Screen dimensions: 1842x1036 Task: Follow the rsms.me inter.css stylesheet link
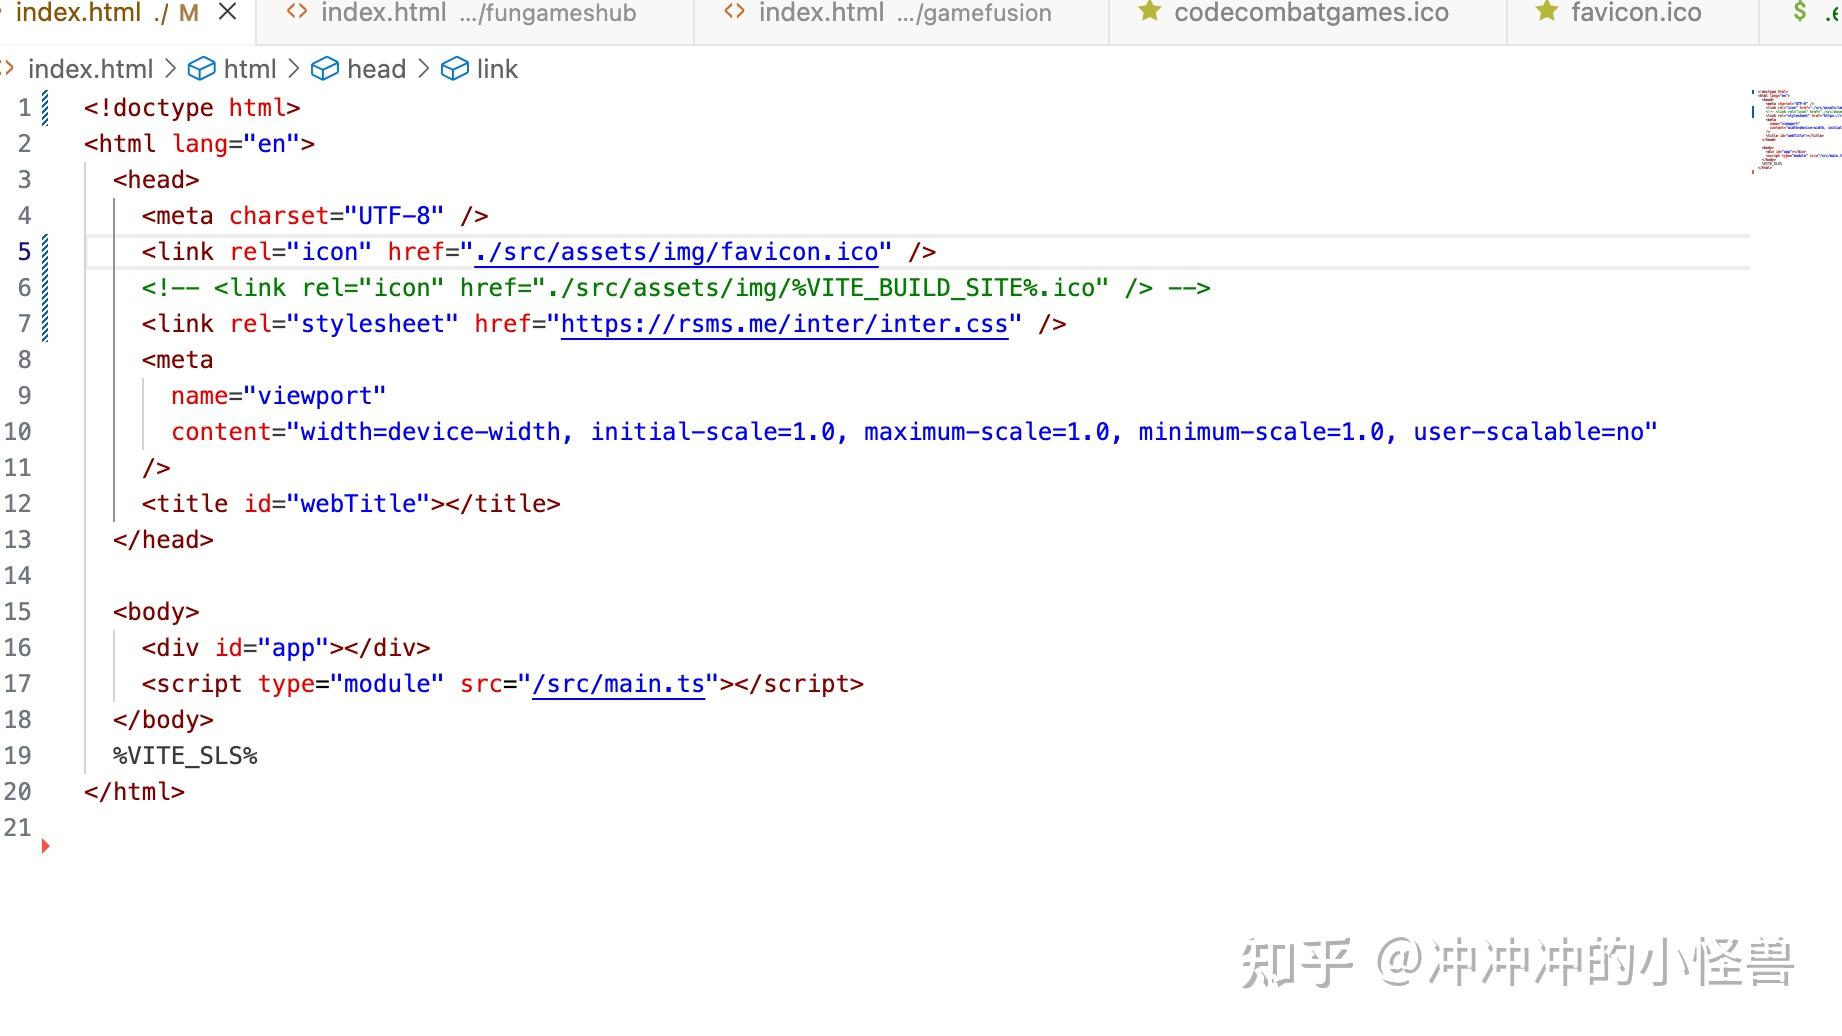tap(783, 323)
